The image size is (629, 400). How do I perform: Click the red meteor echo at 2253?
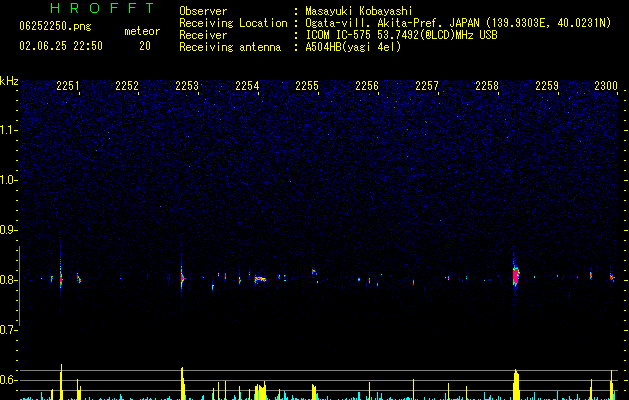182,277
